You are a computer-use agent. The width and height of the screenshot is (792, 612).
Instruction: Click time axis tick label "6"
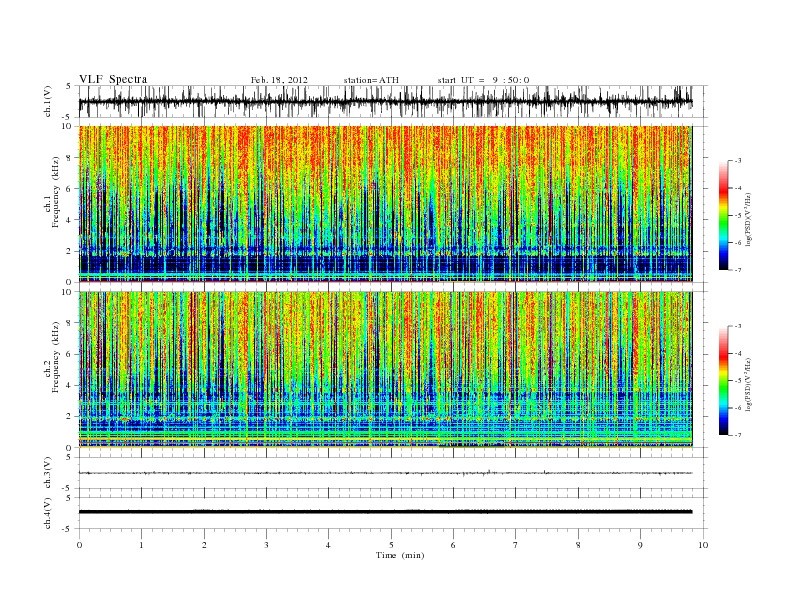(454, 545)
